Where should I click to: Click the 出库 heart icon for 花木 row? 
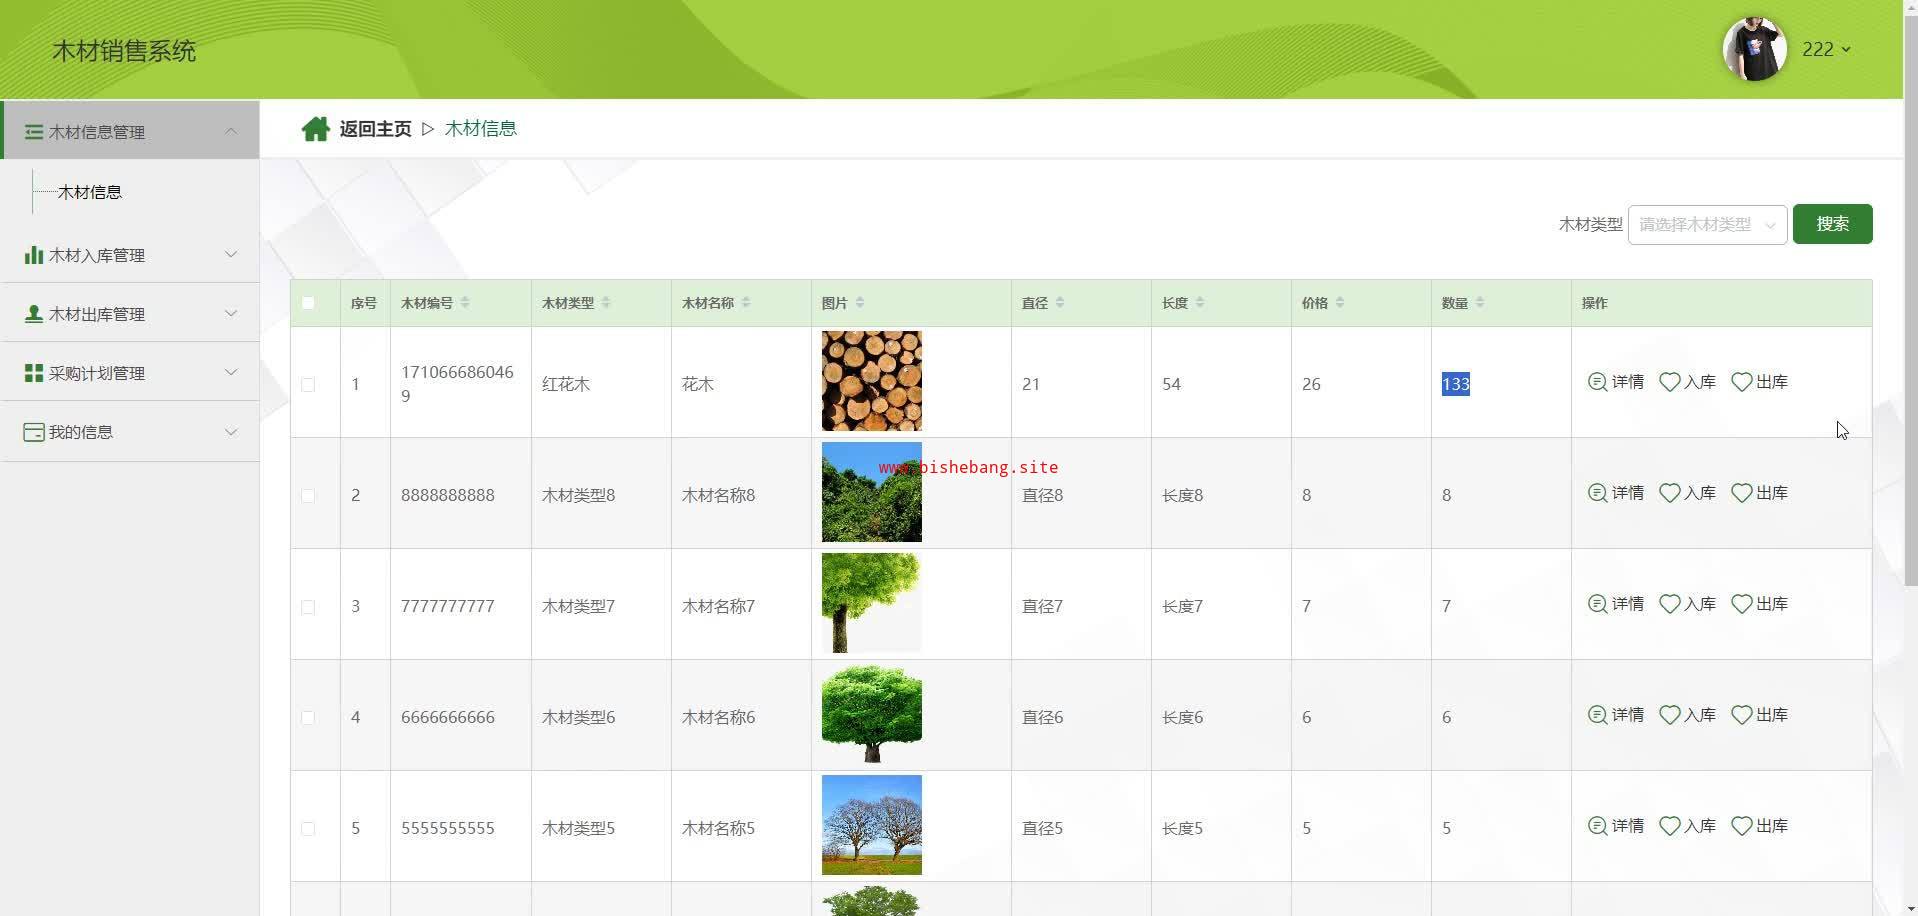1741,382
